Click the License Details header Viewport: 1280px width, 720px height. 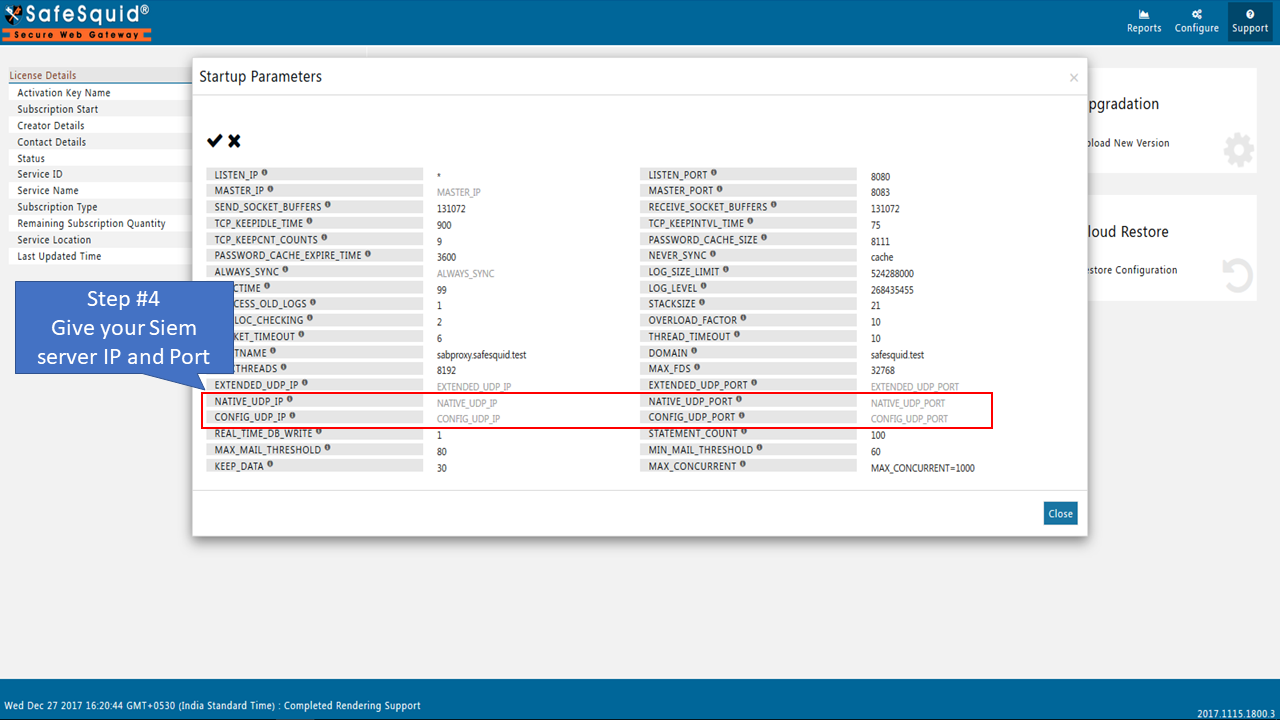(43, 76)
